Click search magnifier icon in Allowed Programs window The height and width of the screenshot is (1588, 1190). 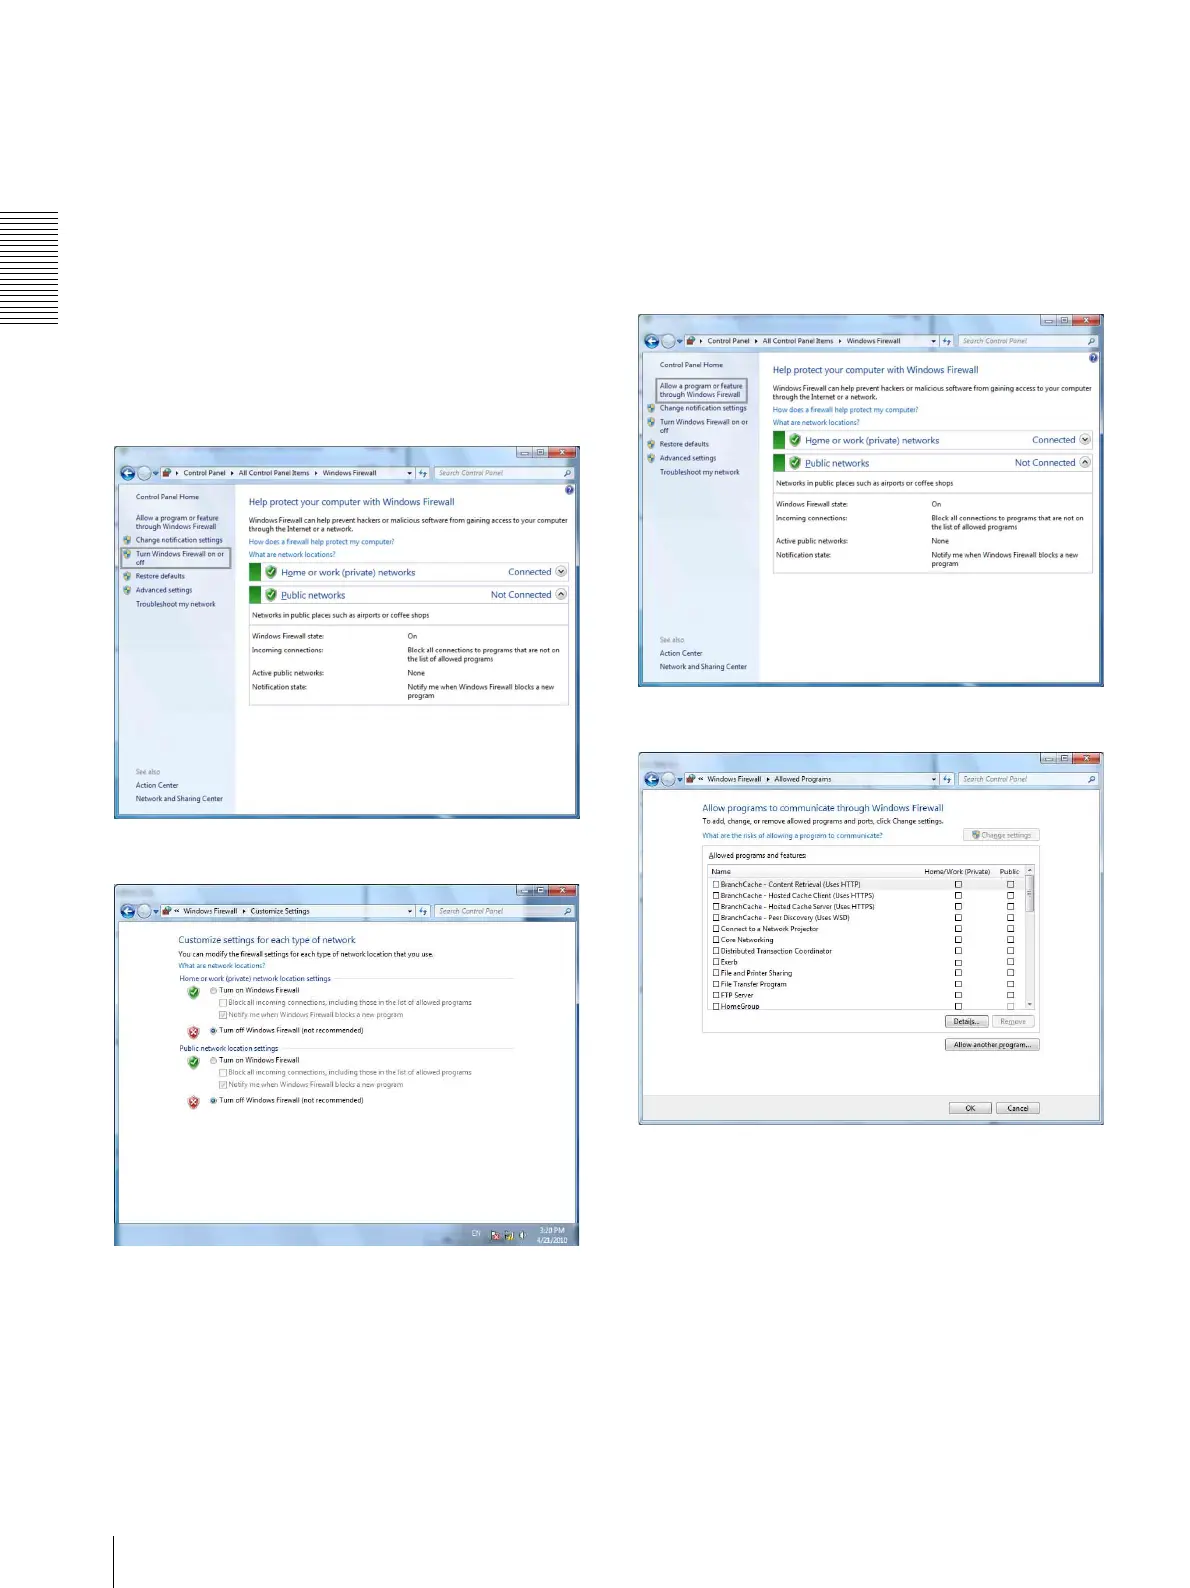coord(1091,779)
